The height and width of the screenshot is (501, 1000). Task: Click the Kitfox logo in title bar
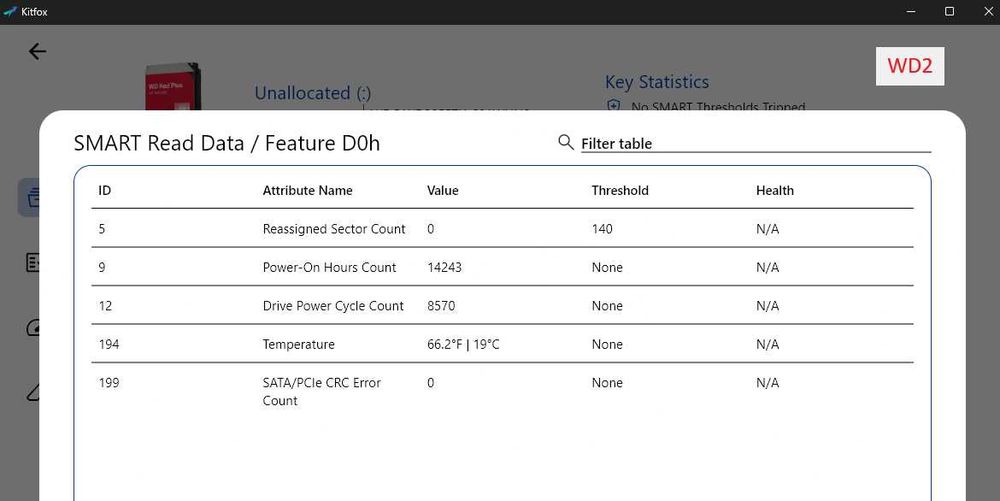[x=10, y=11]
